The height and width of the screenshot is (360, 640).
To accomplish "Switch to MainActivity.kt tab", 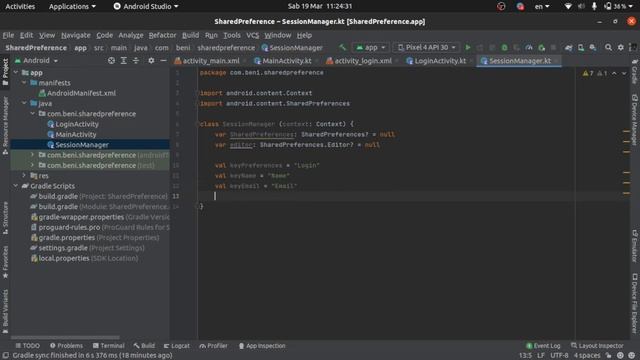I will click(282, 61).
